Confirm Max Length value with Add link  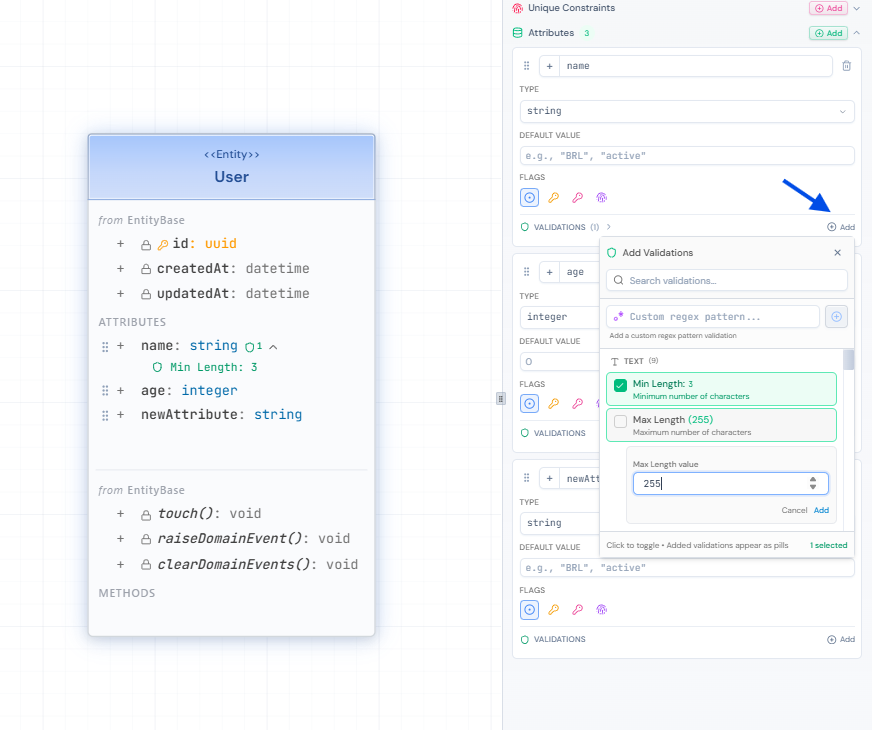(x=821, y=510)
